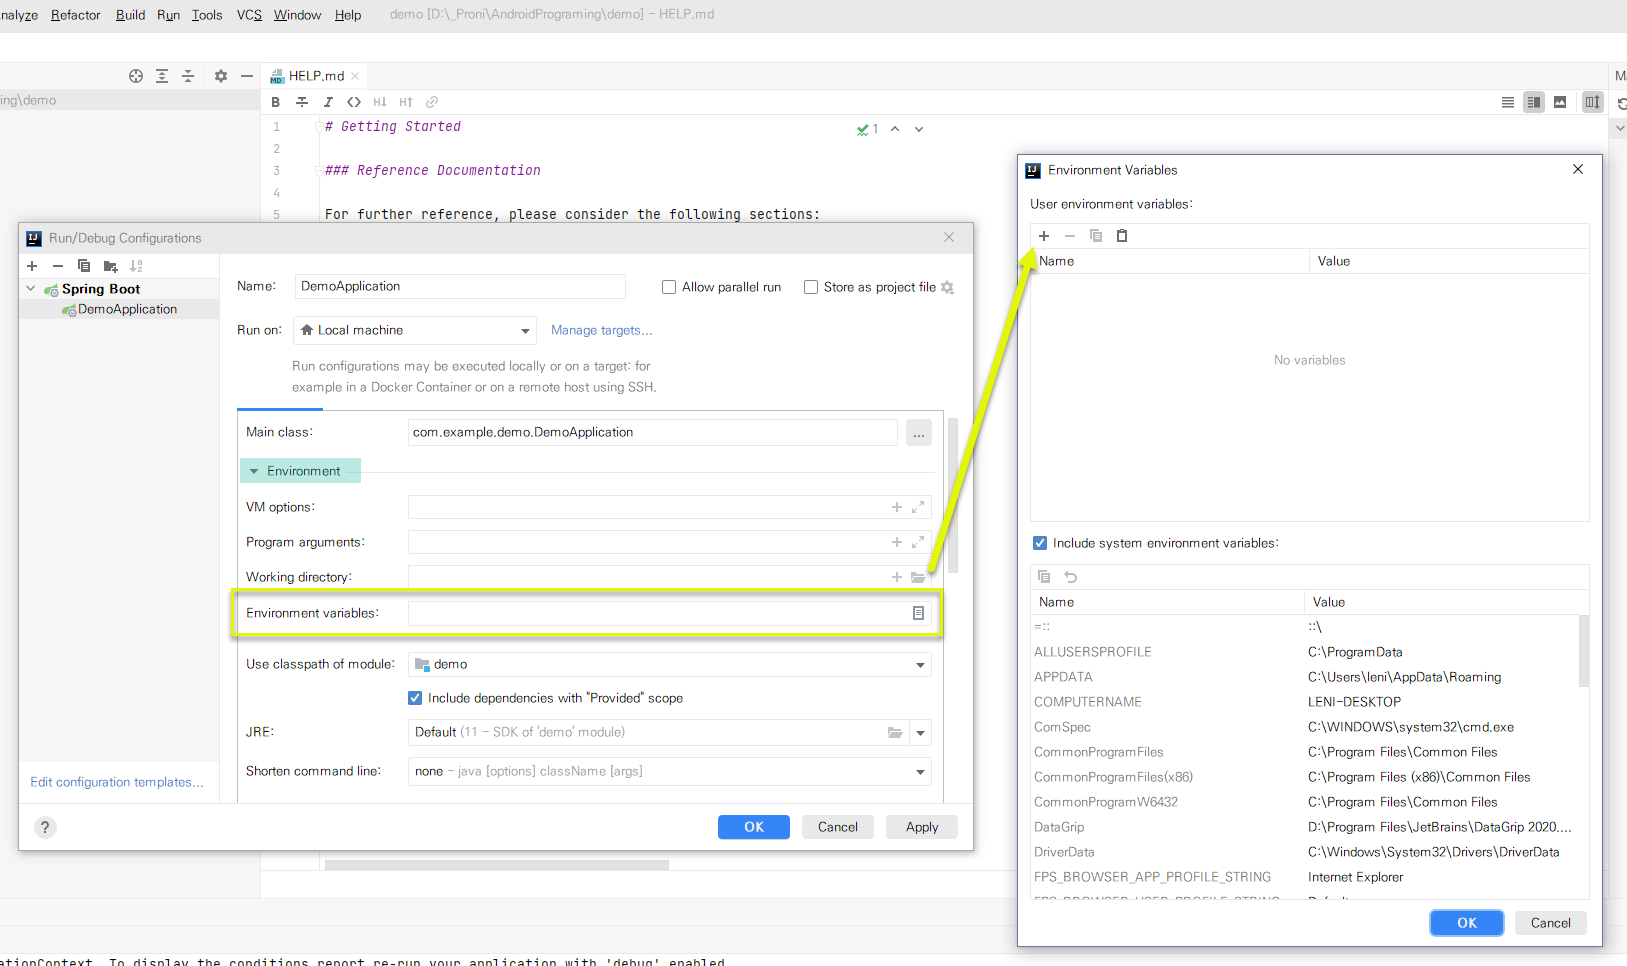The height and width of the screenshot is (966, 1627).
Task: Select DemoApplication in configurations tree
Action: (x=127, y=309)
